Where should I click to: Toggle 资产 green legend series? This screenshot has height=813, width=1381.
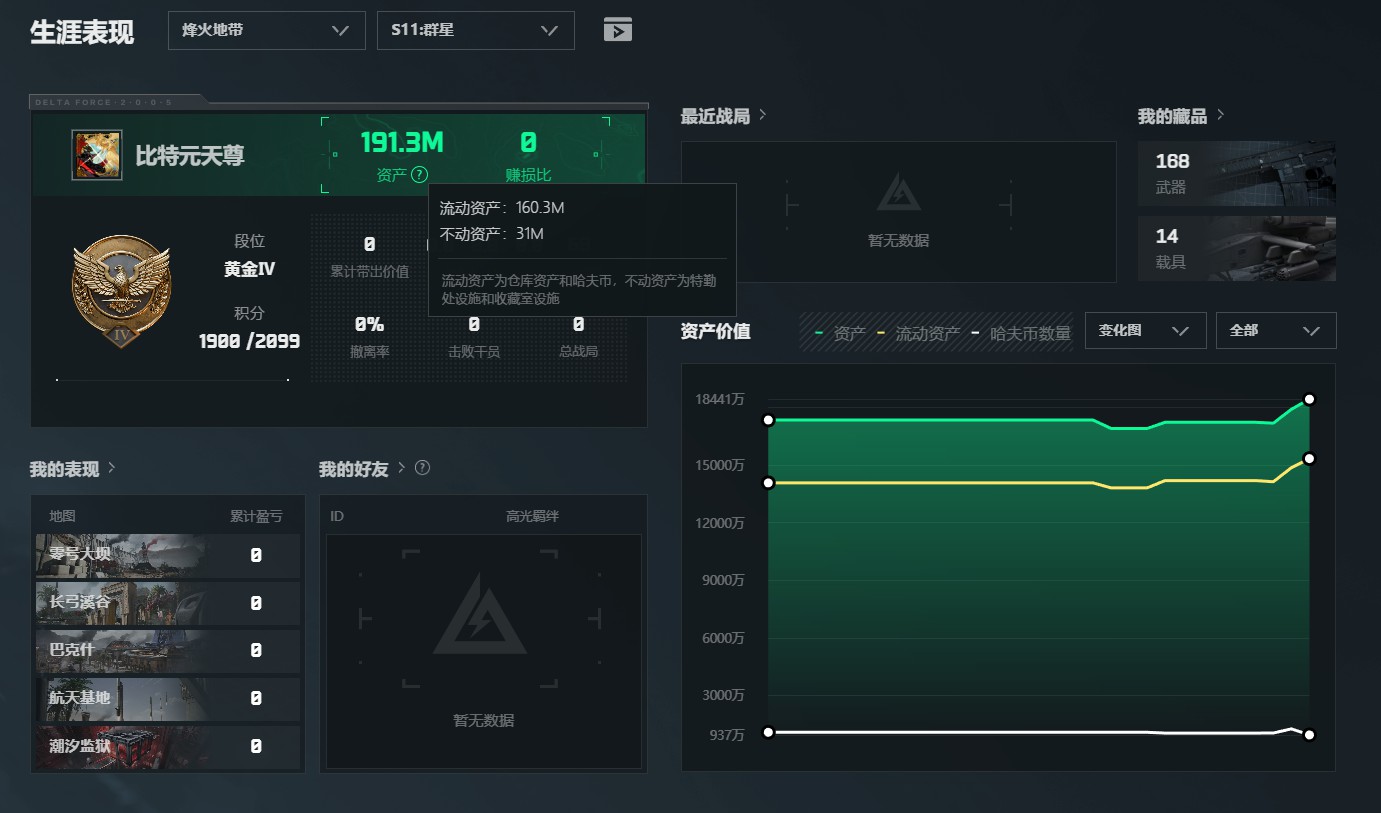(841, 333)
